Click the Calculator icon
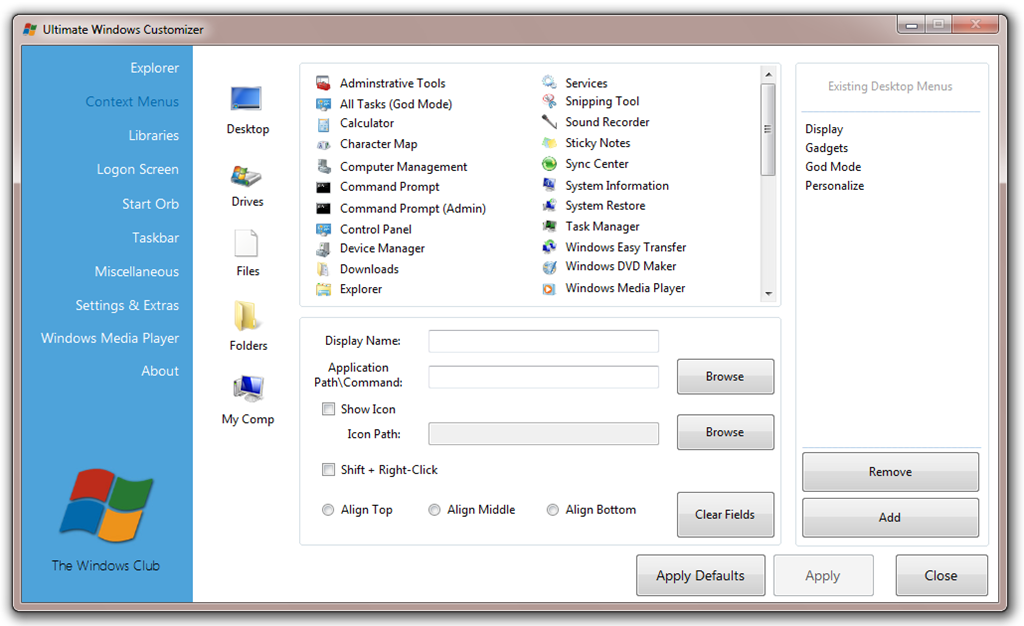 pos(323,123)
